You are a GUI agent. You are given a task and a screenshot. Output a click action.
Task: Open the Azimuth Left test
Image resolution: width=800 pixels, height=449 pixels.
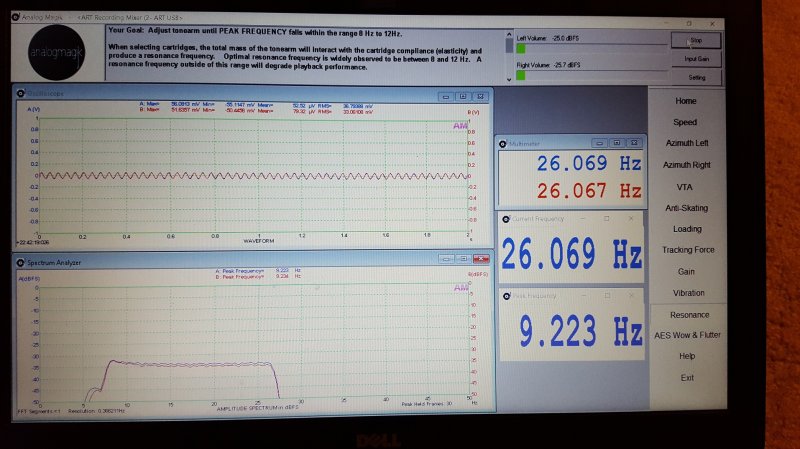point(687,143)
